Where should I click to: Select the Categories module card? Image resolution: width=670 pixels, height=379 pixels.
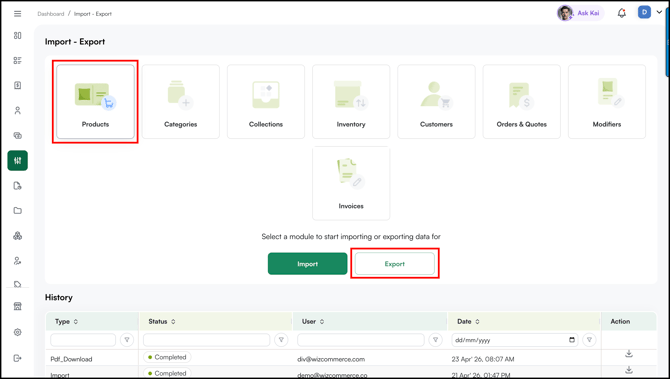coord(181,102)
